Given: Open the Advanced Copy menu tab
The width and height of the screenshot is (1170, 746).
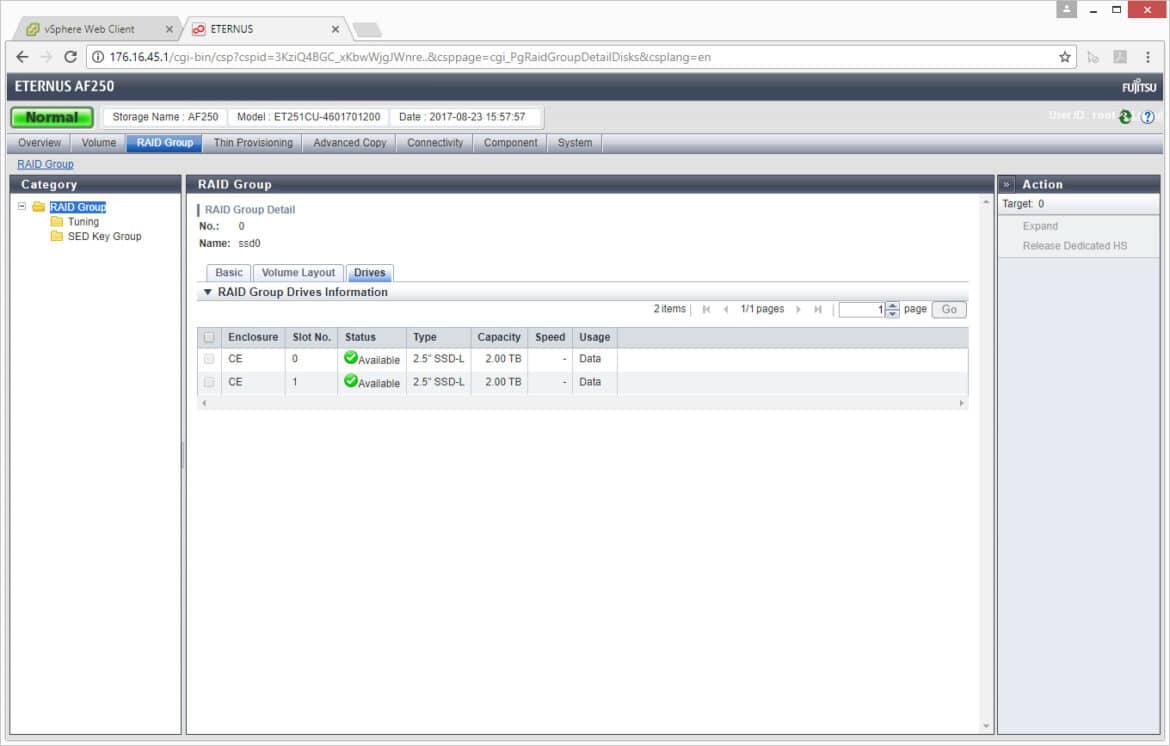Looking at the screenshot, I should (x=350, y=142).
